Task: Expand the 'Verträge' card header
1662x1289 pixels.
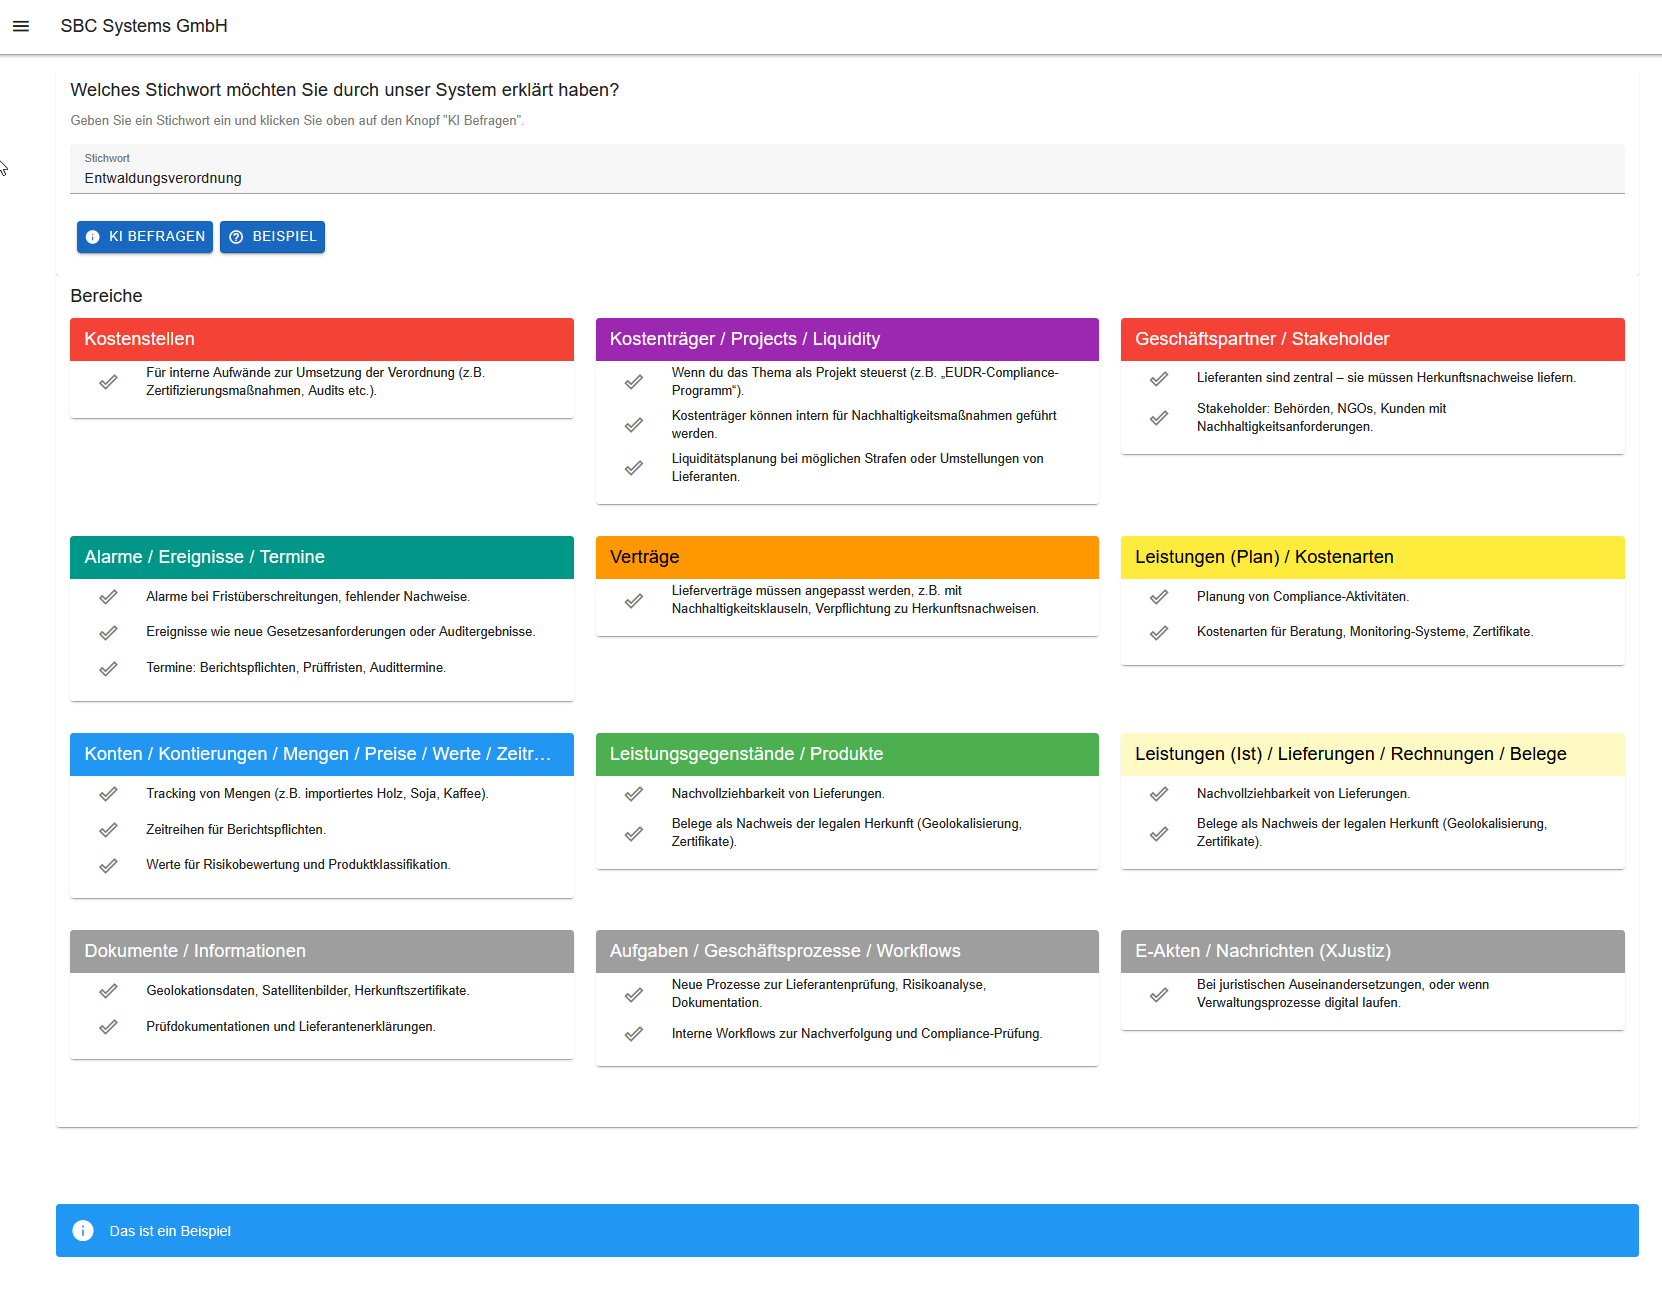Action: (847, 557)
